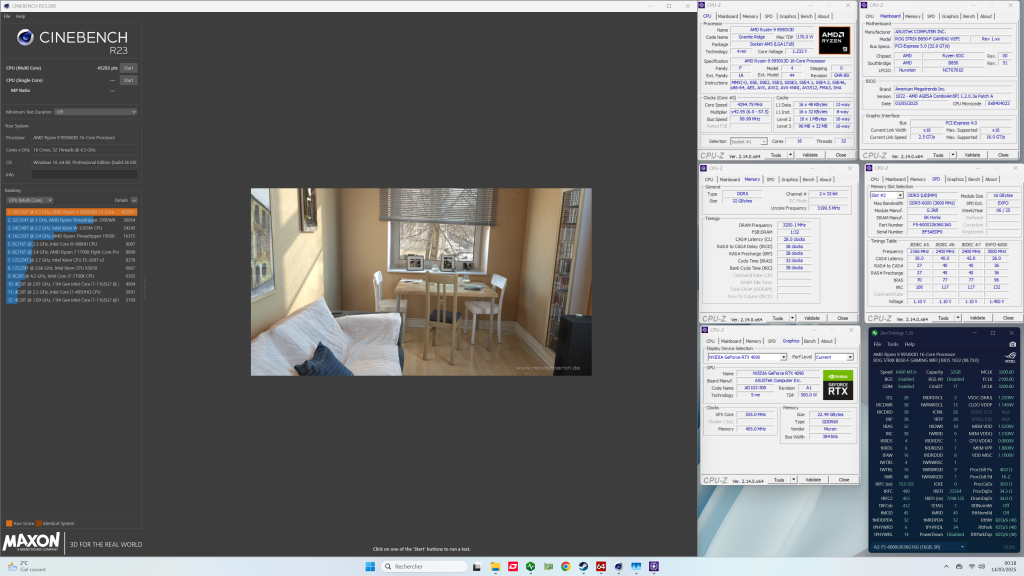
Task: Select the Xeon W-3265M ranking row
Action: 72,228
